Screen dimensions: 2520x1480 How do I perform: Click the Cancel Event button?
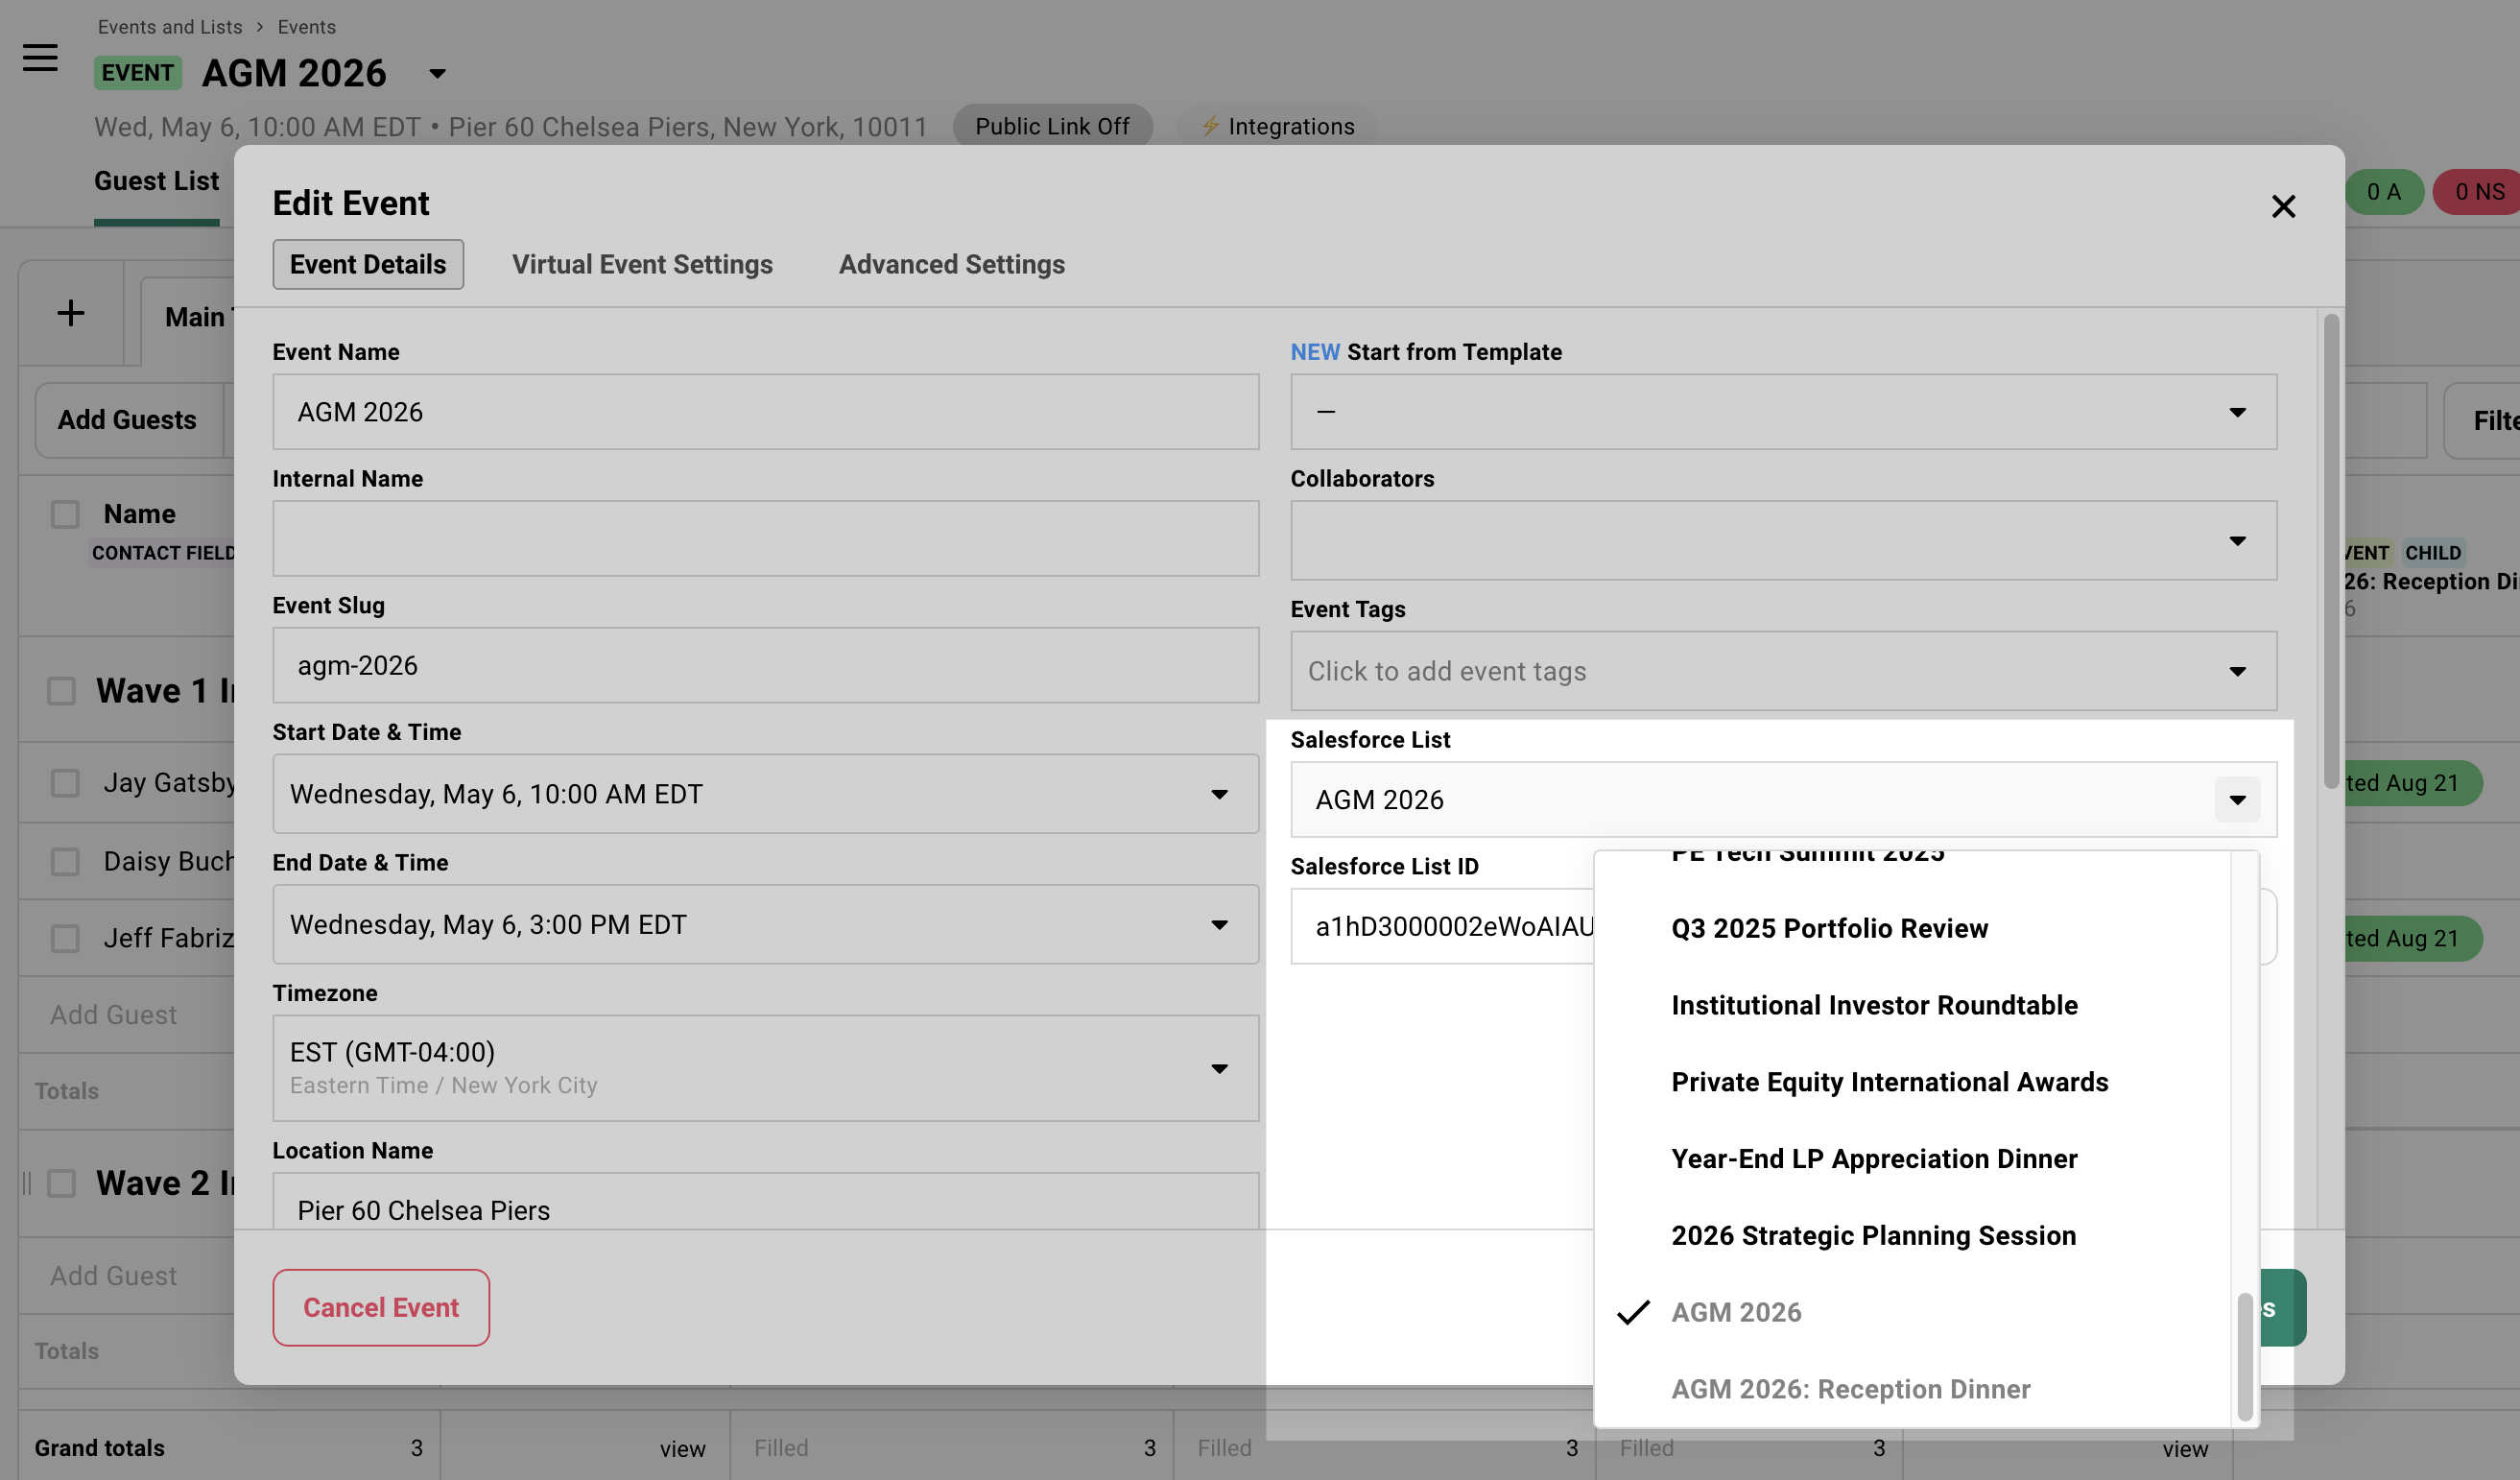(x=380, y=1307)
